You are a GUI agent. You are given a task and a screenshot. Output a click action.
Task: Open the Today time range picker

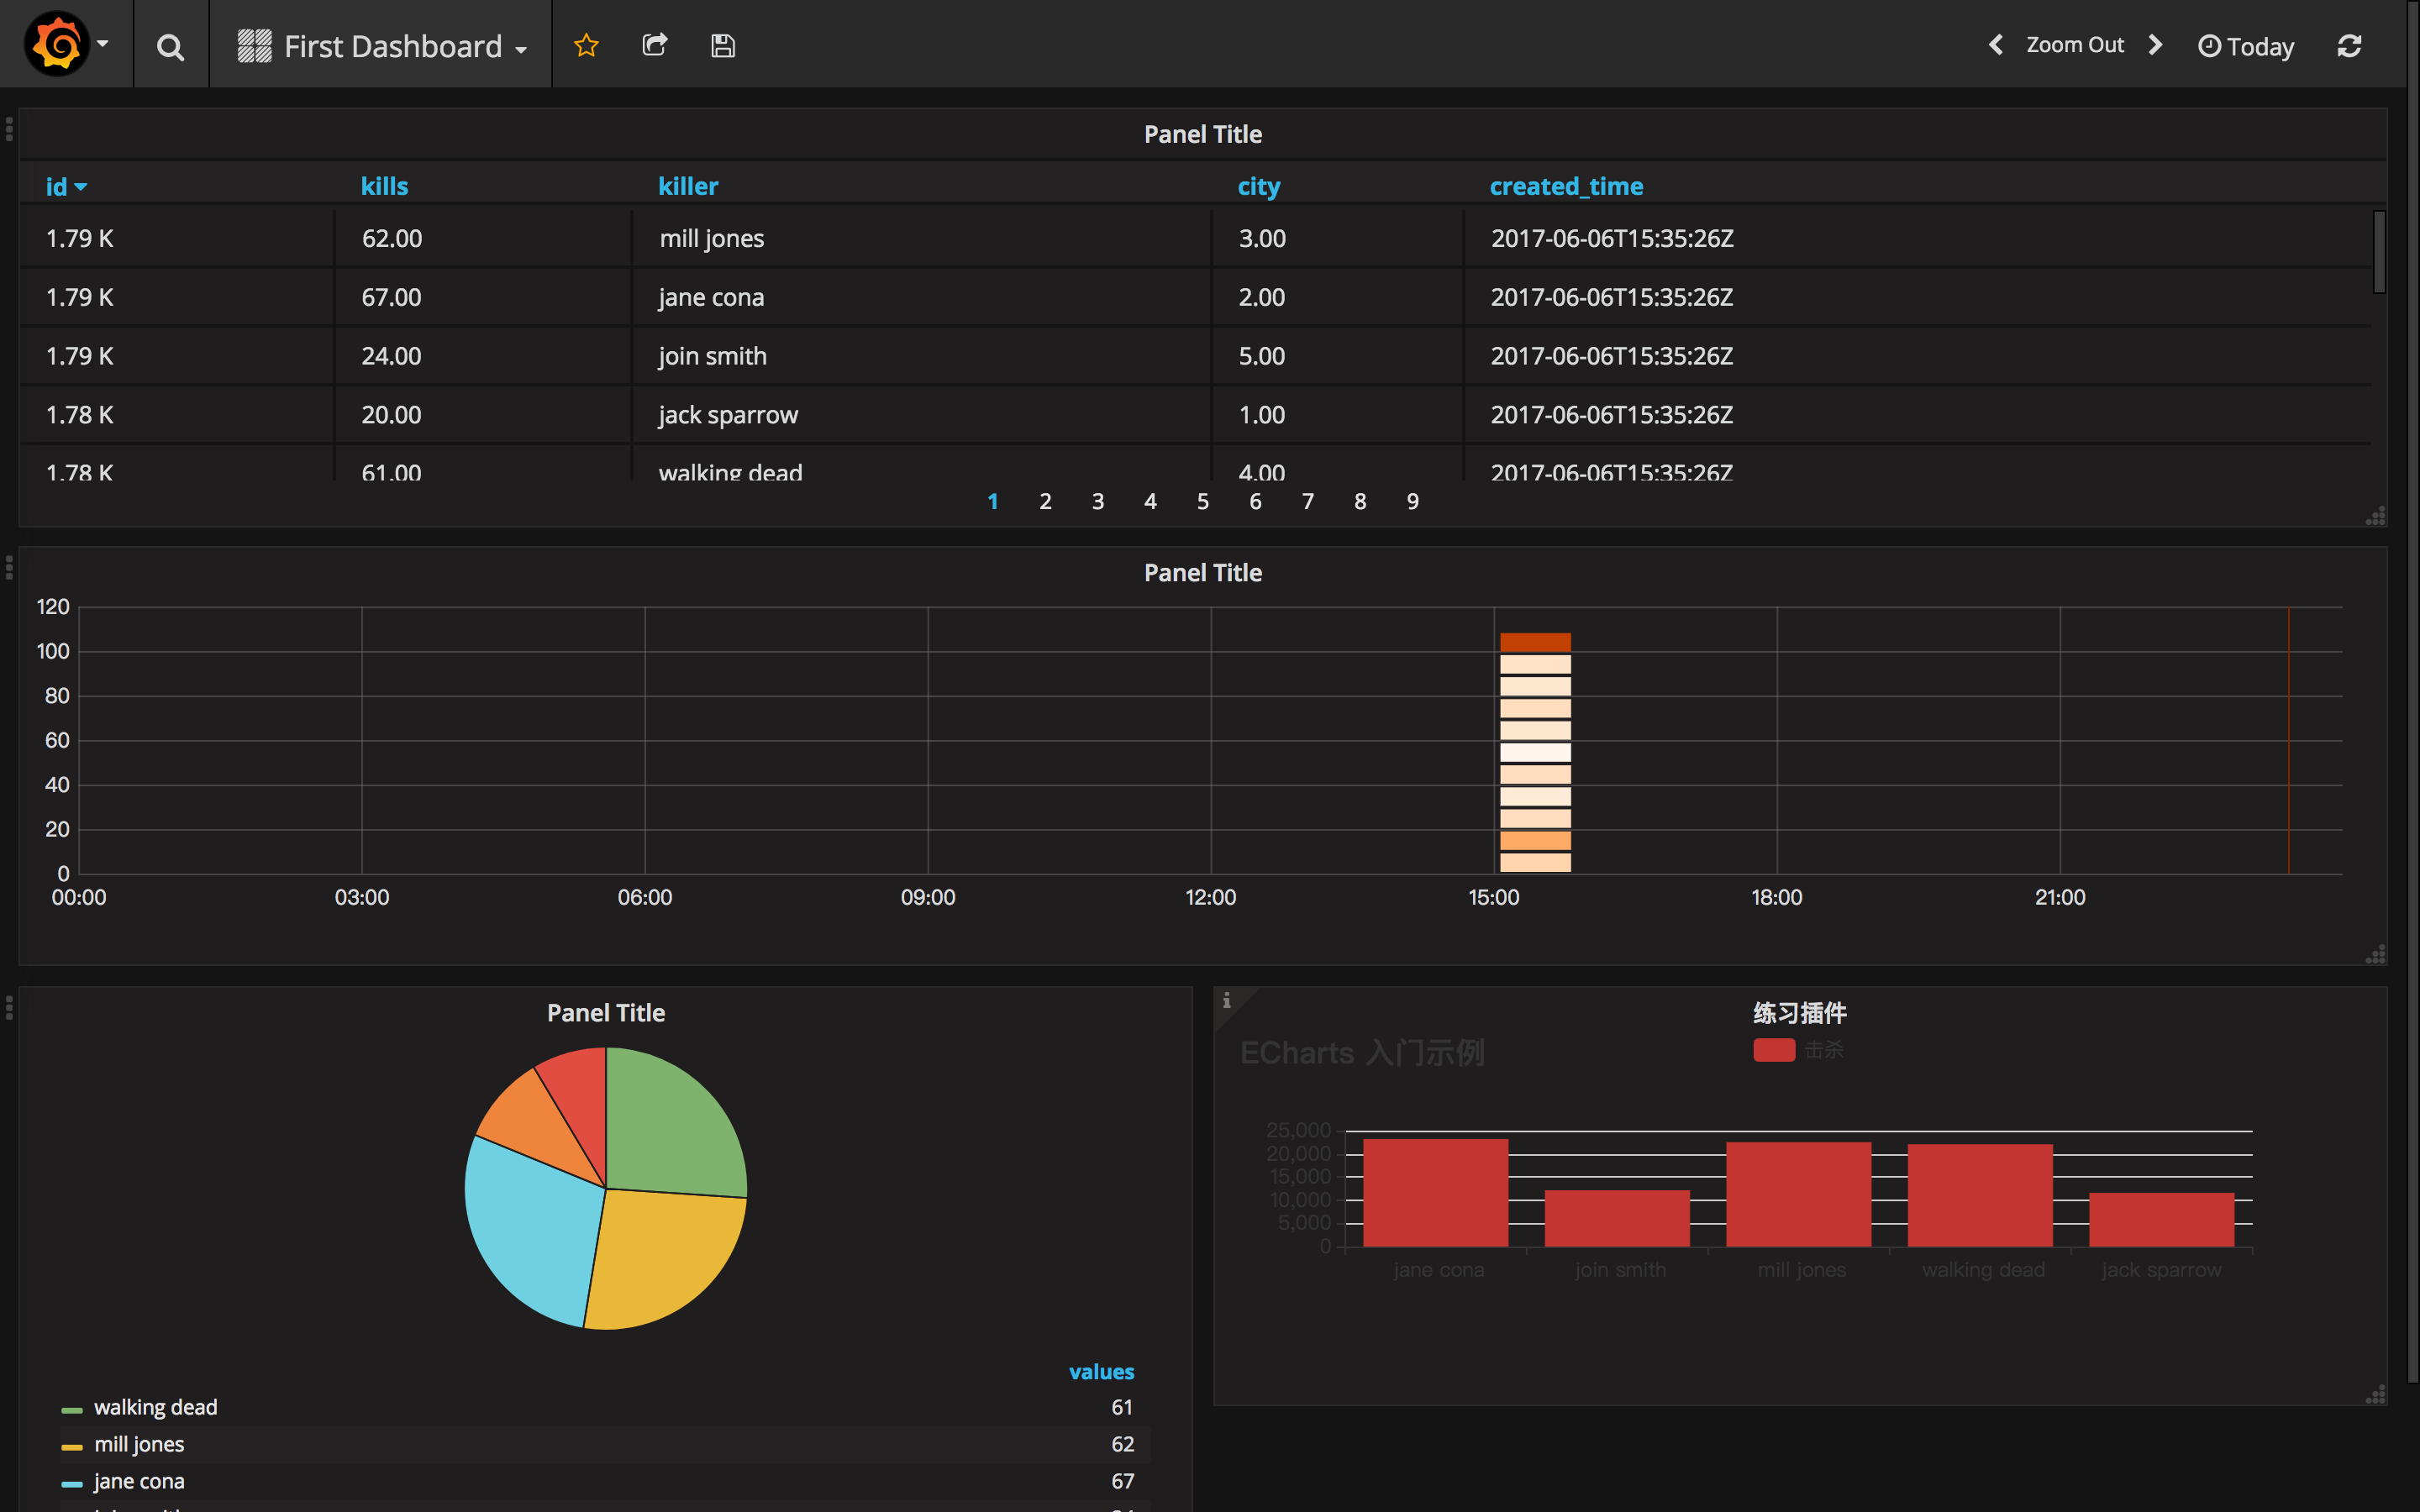[x=2246, y=46]
